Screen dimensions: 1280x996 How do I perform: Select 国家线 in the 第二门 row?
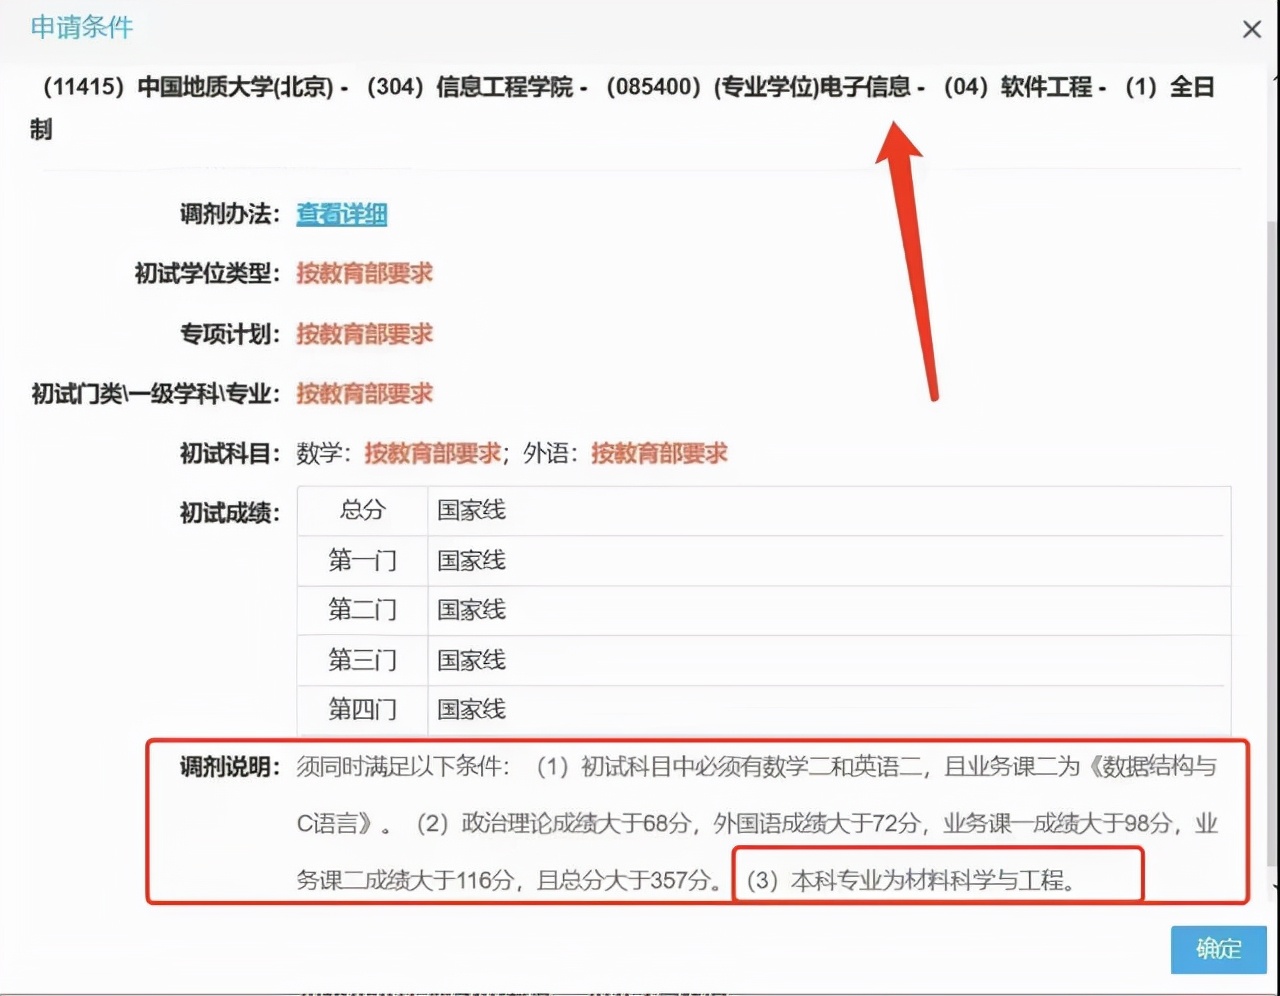click(x=471, y=610)
